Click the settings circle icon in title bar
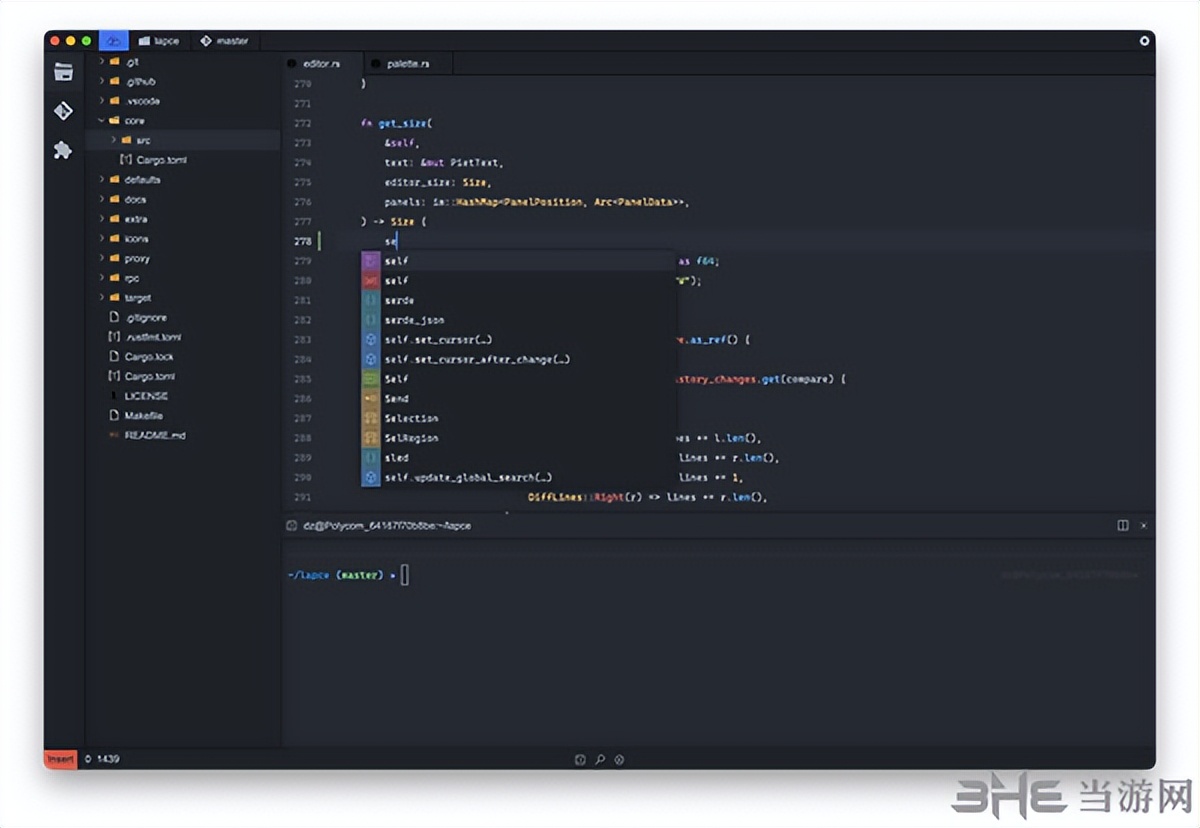 click(1144, 41)
